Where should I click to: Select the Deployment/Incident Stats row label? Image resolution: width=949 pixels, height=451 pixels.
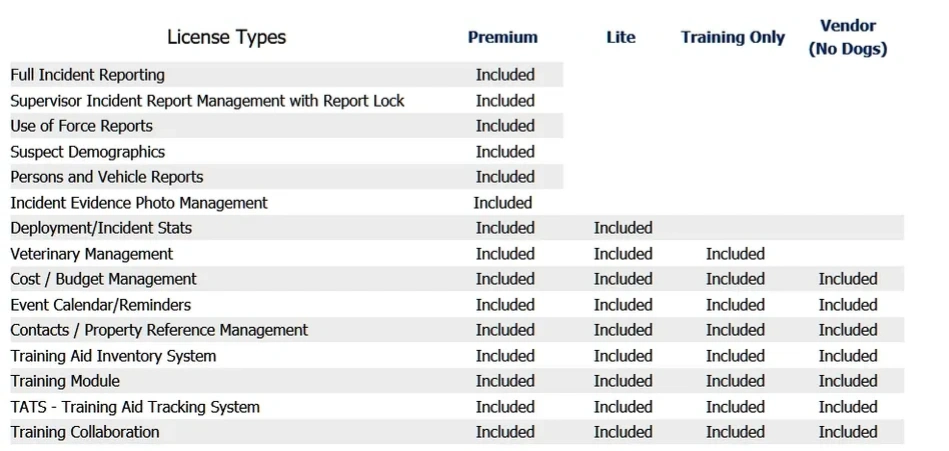pyautogui.click(x=101, y=228)
